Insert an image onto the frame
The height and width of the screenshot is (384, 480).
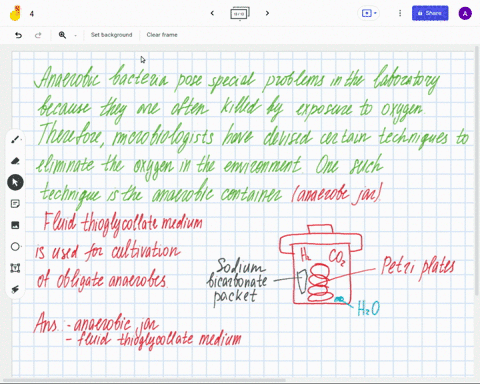click(x=15, y=225)
